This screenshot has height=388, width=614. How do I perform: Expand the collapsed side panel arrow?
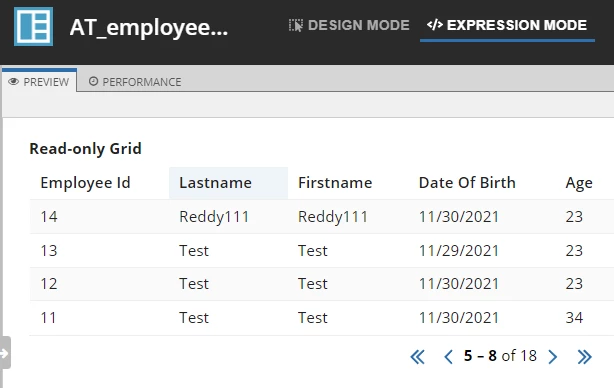(5, 353)
